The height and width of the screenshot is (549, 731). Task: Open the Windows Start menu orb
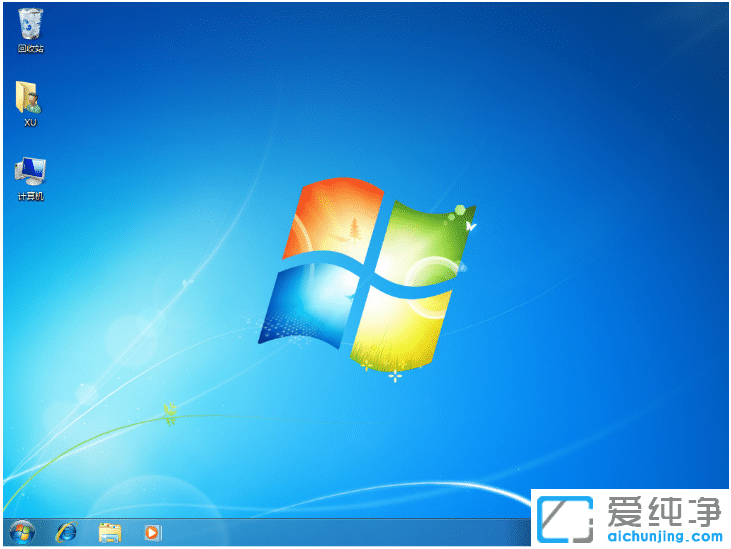pyautogui.click(x=21, y=532)
